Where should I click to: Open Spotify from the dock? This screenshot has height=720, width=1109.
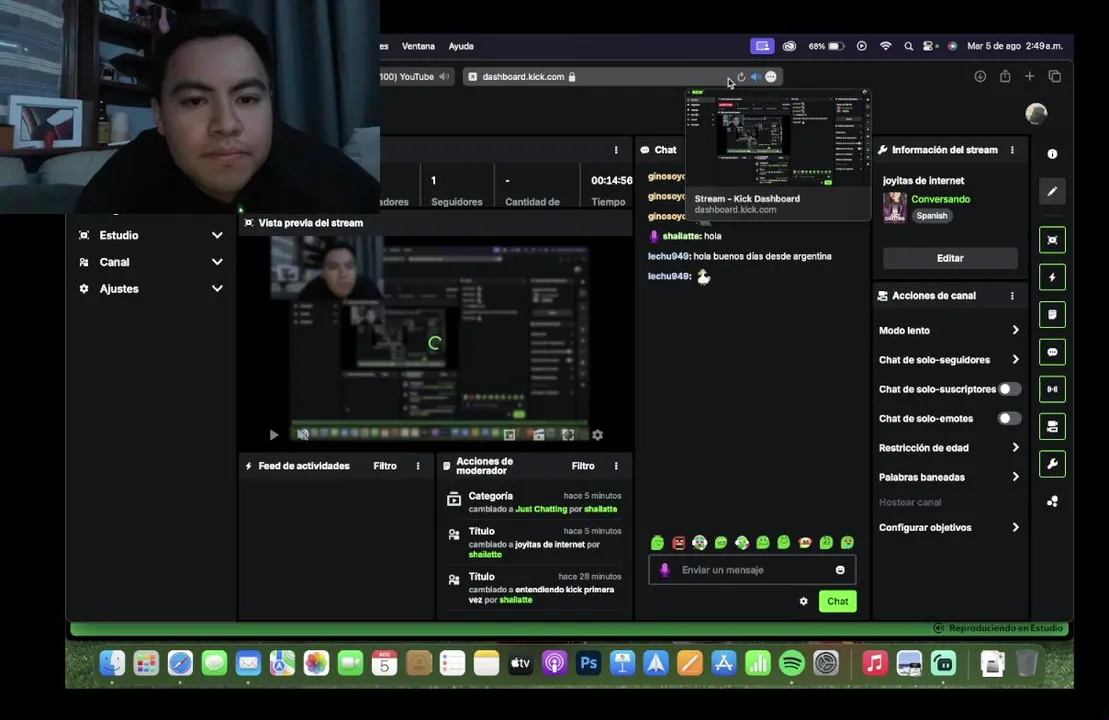[791, 663]
